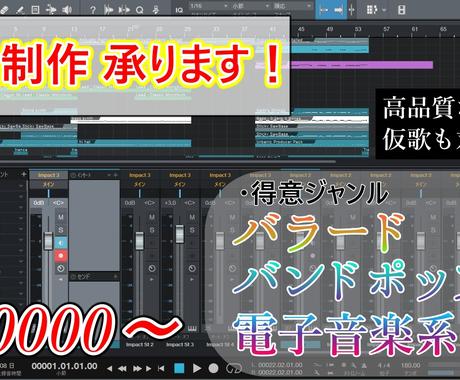Toggle second blue highlighted arrow button
Viewport: 460px width, 380px height.
(338, 10)
